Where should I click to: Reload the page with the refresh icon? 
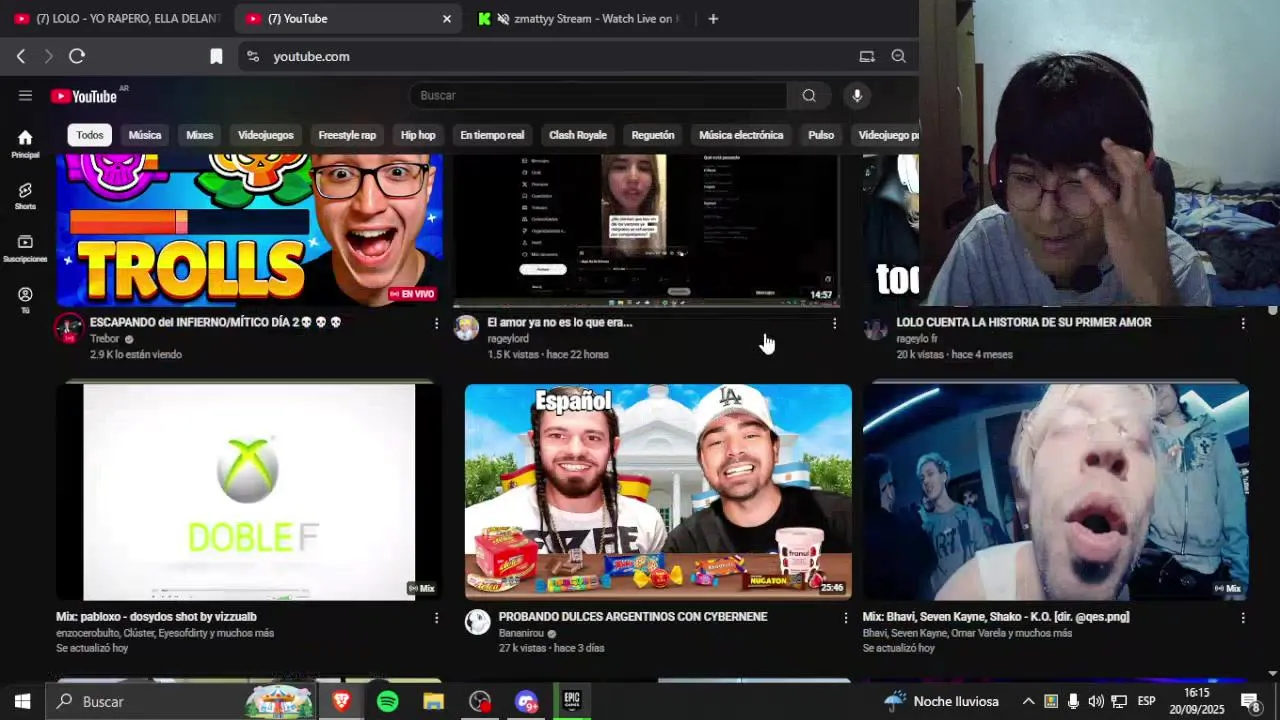[x=77, y=57]
